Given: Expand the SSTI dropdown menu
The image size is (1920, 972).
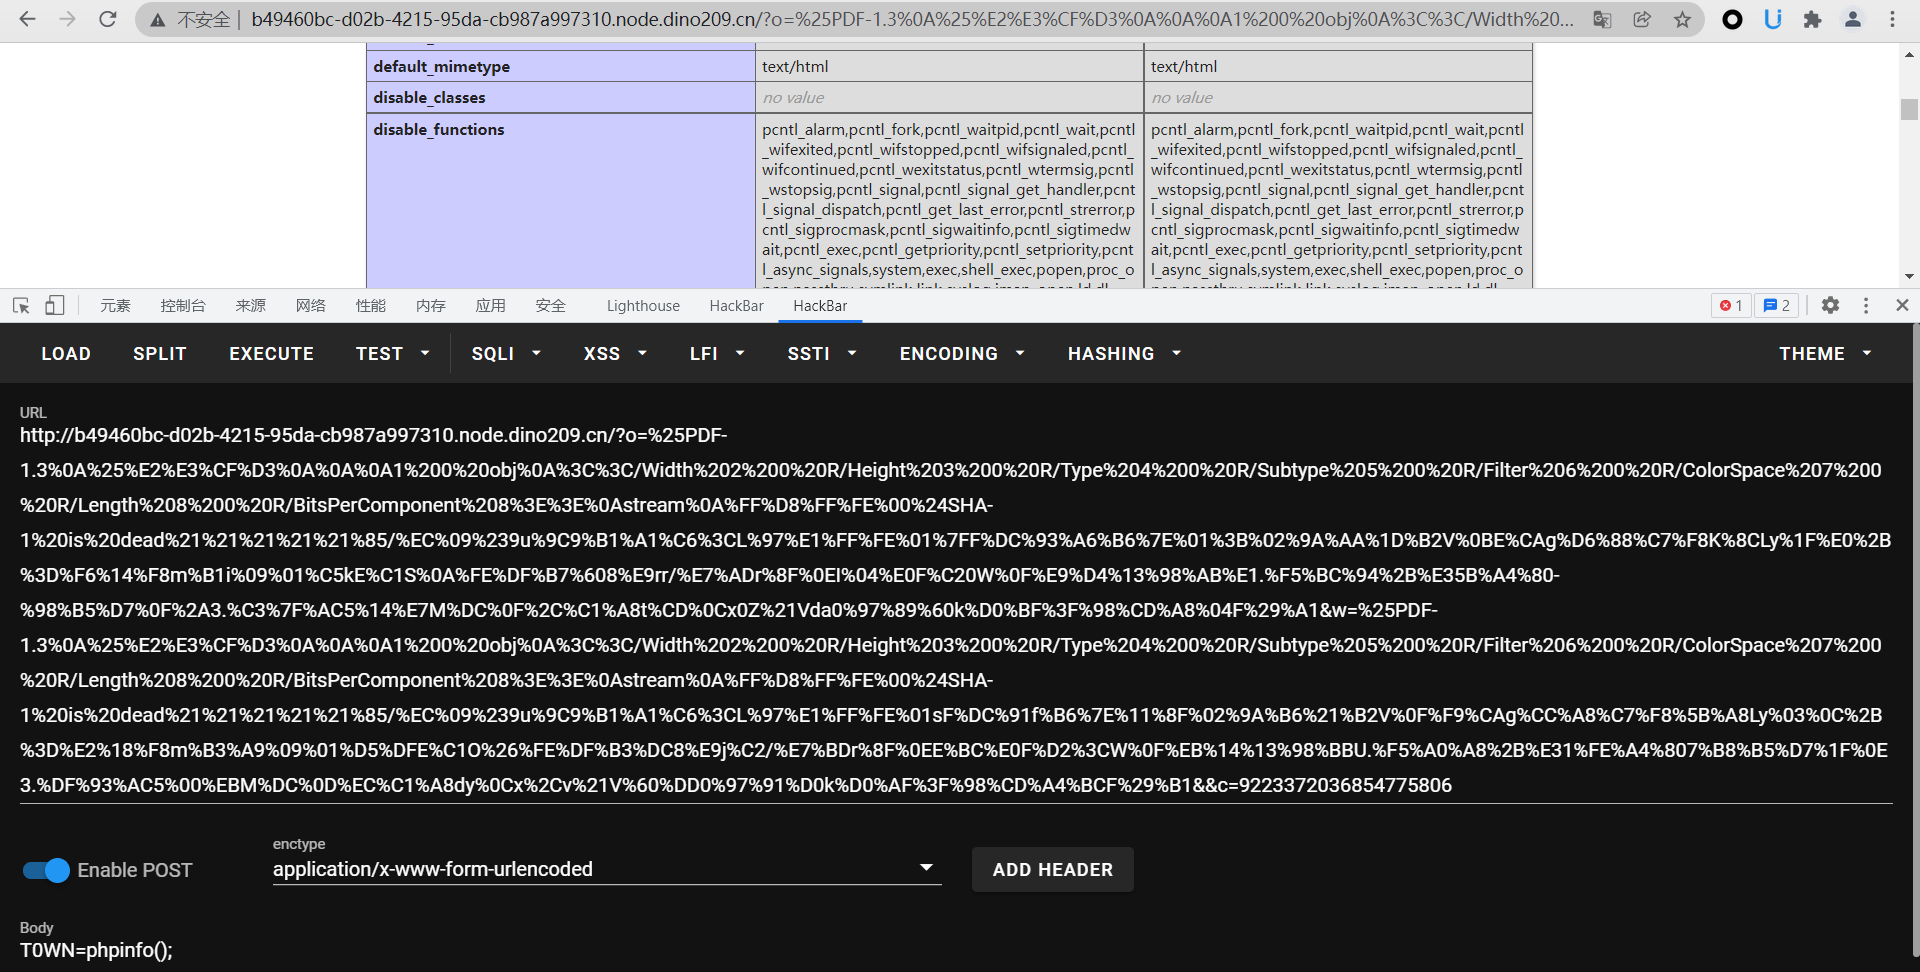Looking at the screenshot, I should point(822,354).
